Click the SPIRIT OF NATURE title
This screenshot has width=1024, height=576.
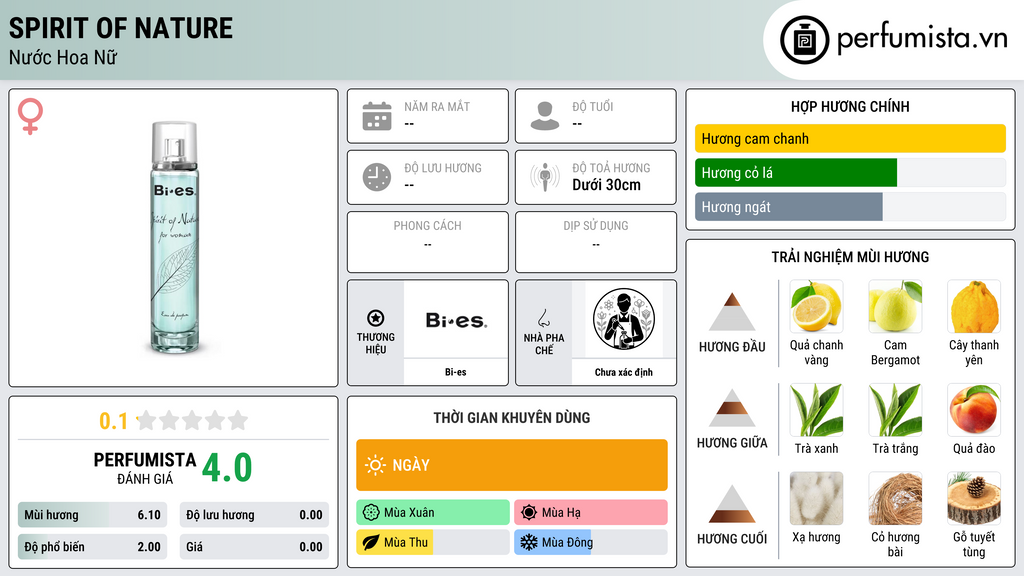pyautogui.click(x=121, y=28)
